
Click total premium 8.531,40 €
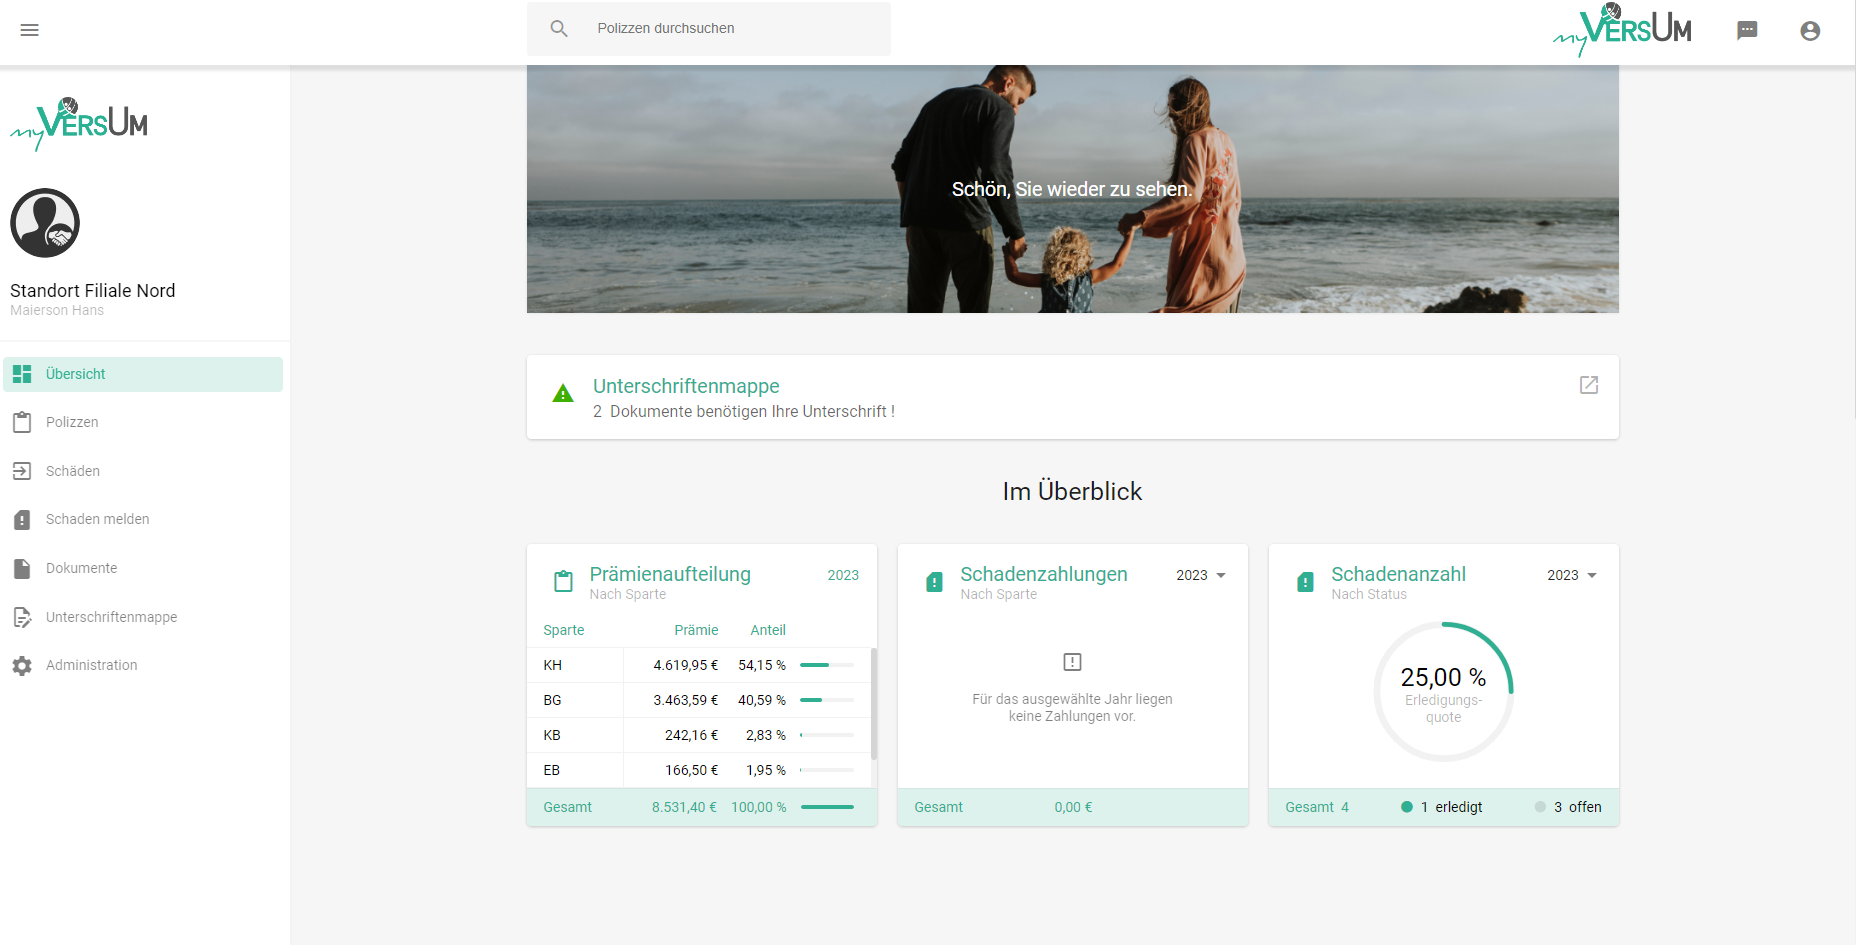(x=684, y=807)
